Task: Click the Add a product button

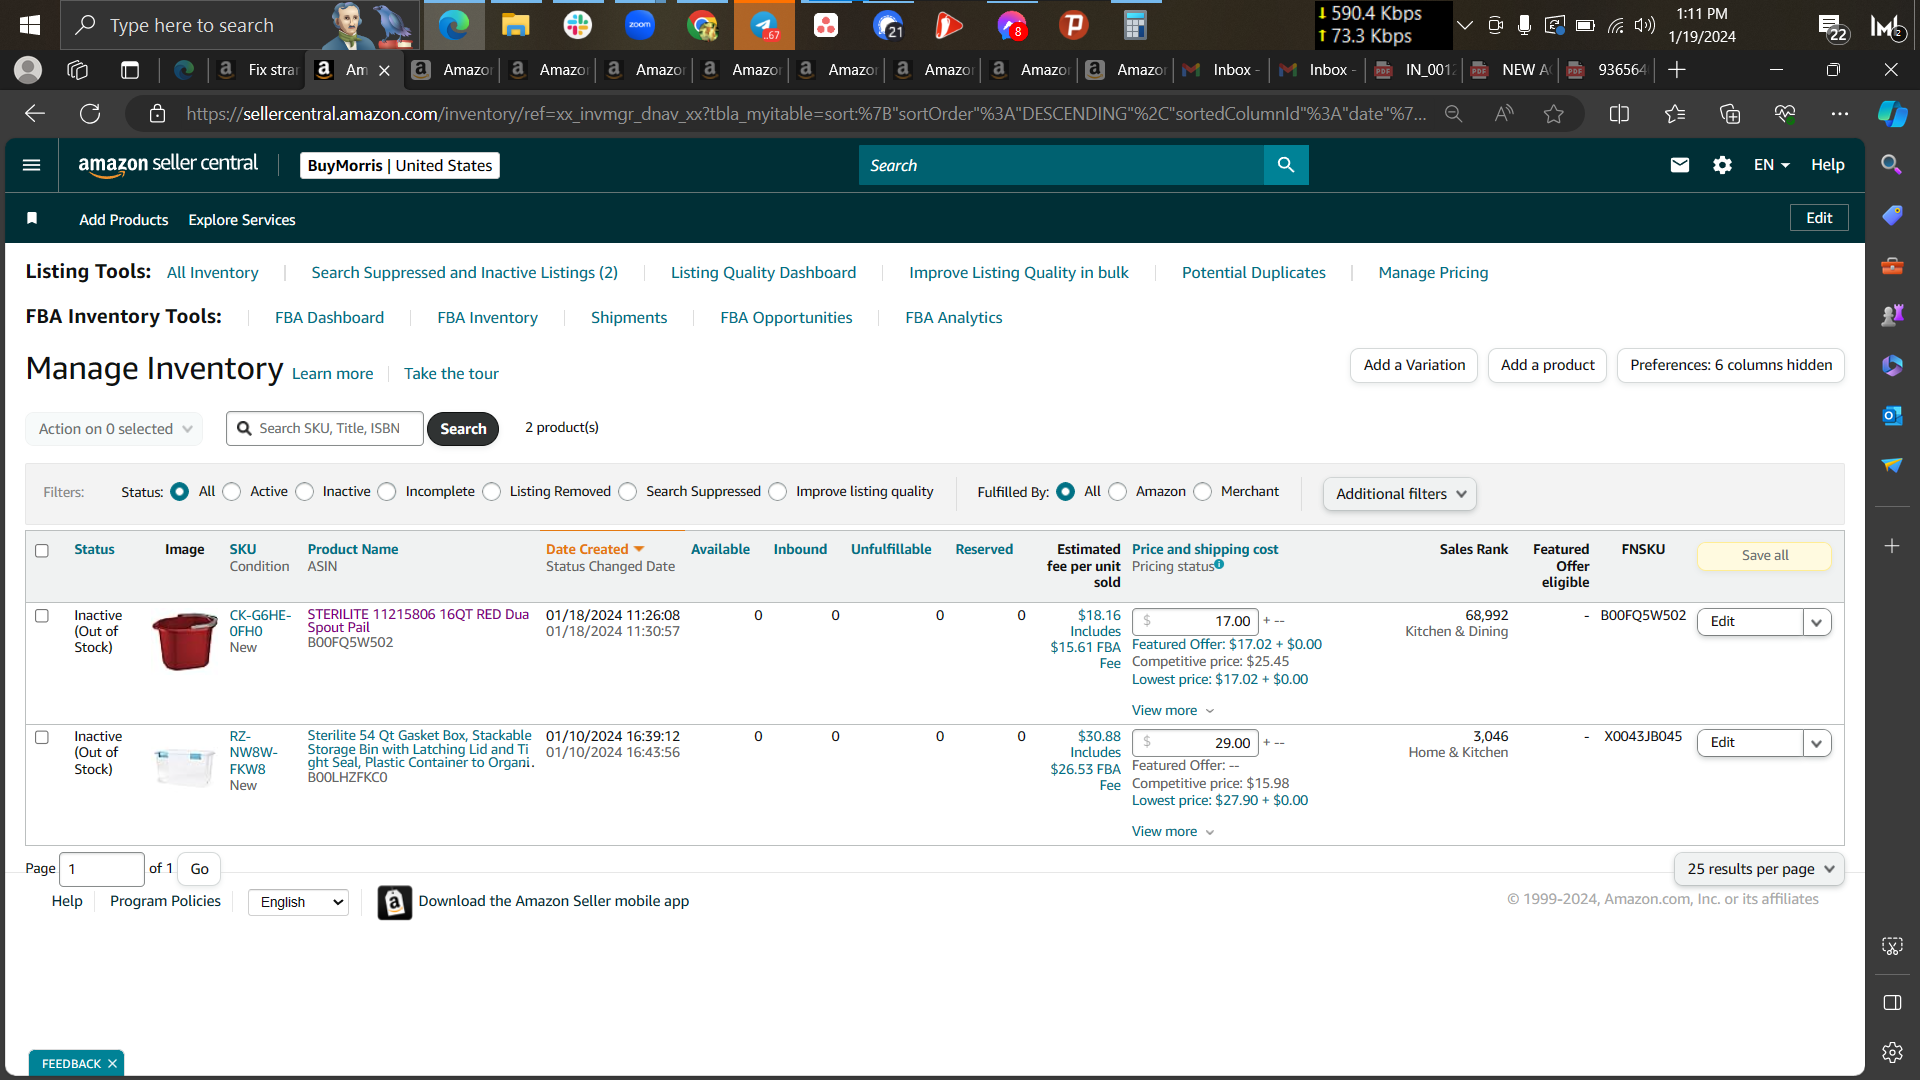Action: click(x=1547, y=366)
